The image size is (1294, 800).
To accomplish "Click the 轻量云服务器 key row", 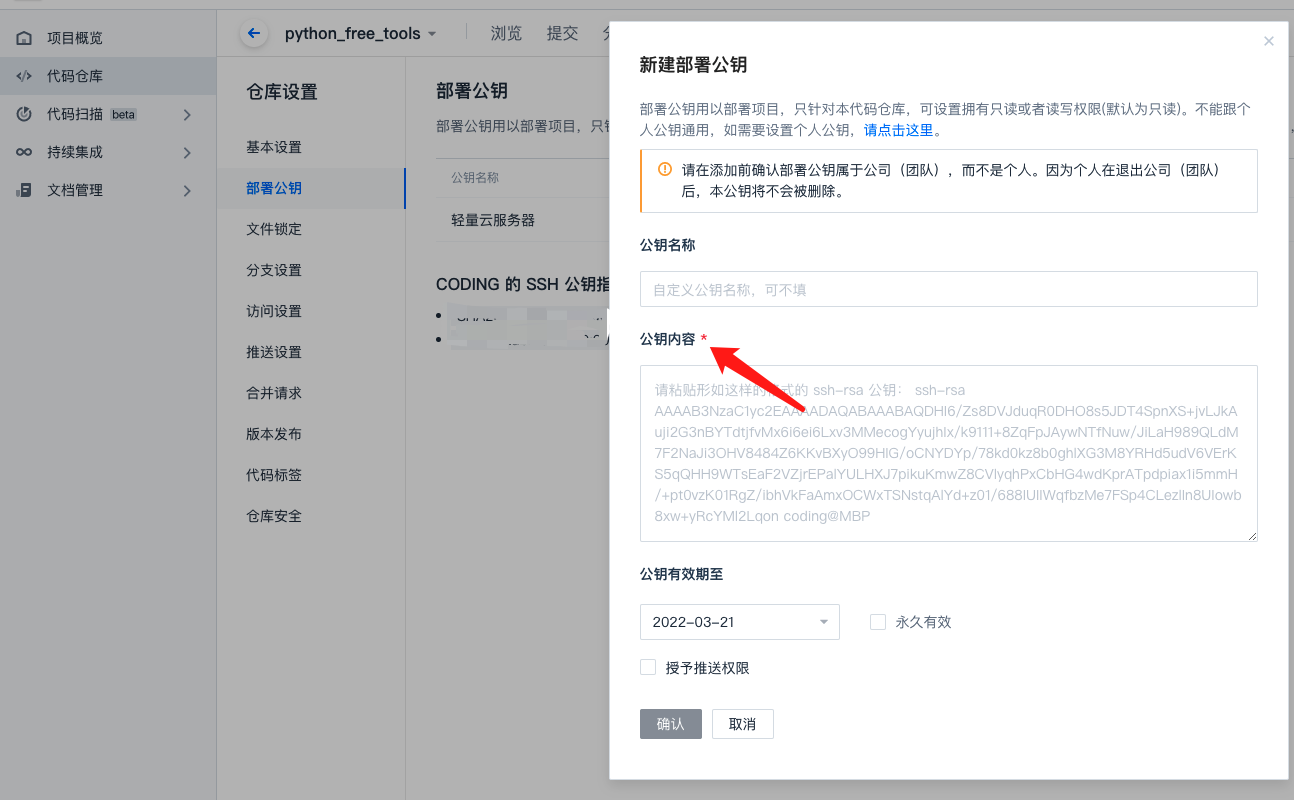I will [523, 220].
